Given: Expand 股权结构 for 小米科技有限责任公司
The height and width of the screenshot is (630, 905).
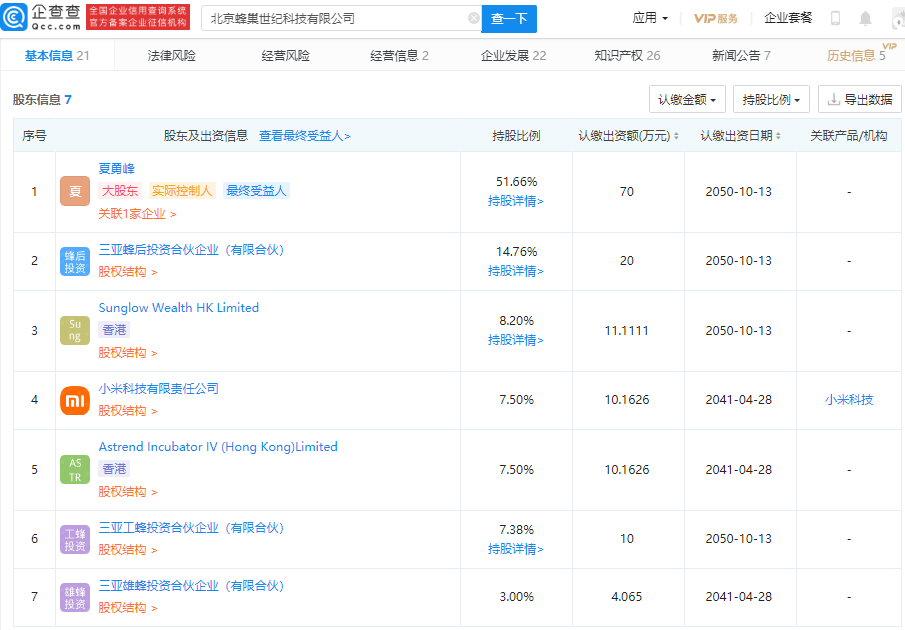Looking at the screenshot, I should click(x=128, y=411).
